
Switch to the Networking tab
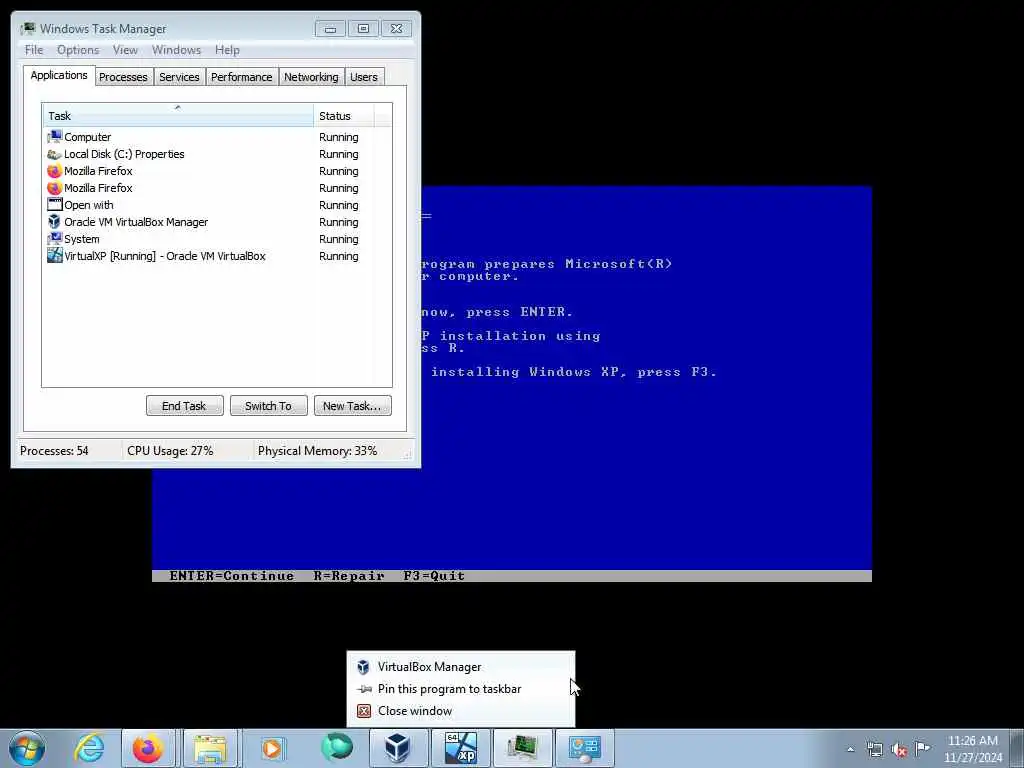311,77
